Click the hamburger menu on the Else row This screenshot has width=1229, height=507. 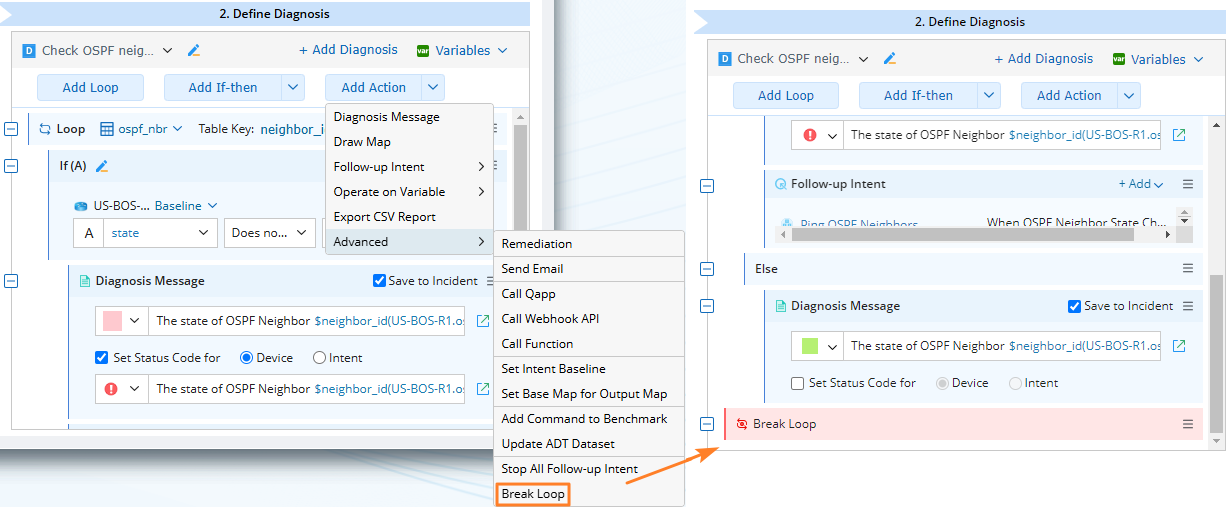(1188, 268)
